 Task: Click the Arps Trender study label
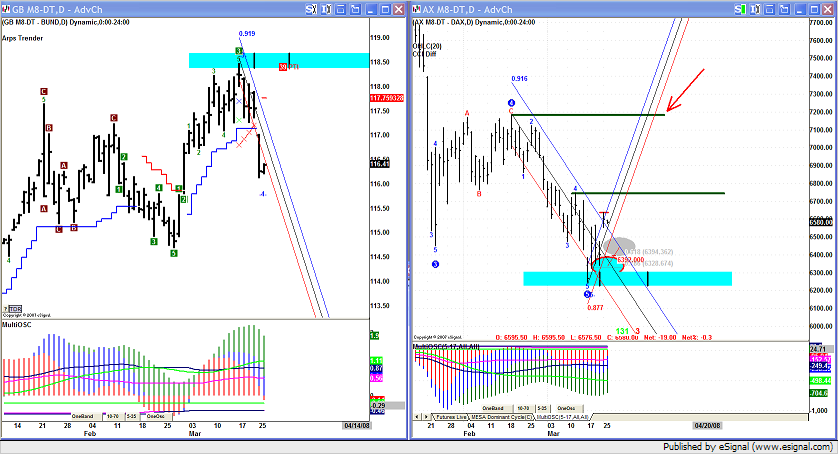[x=23, y=40]
